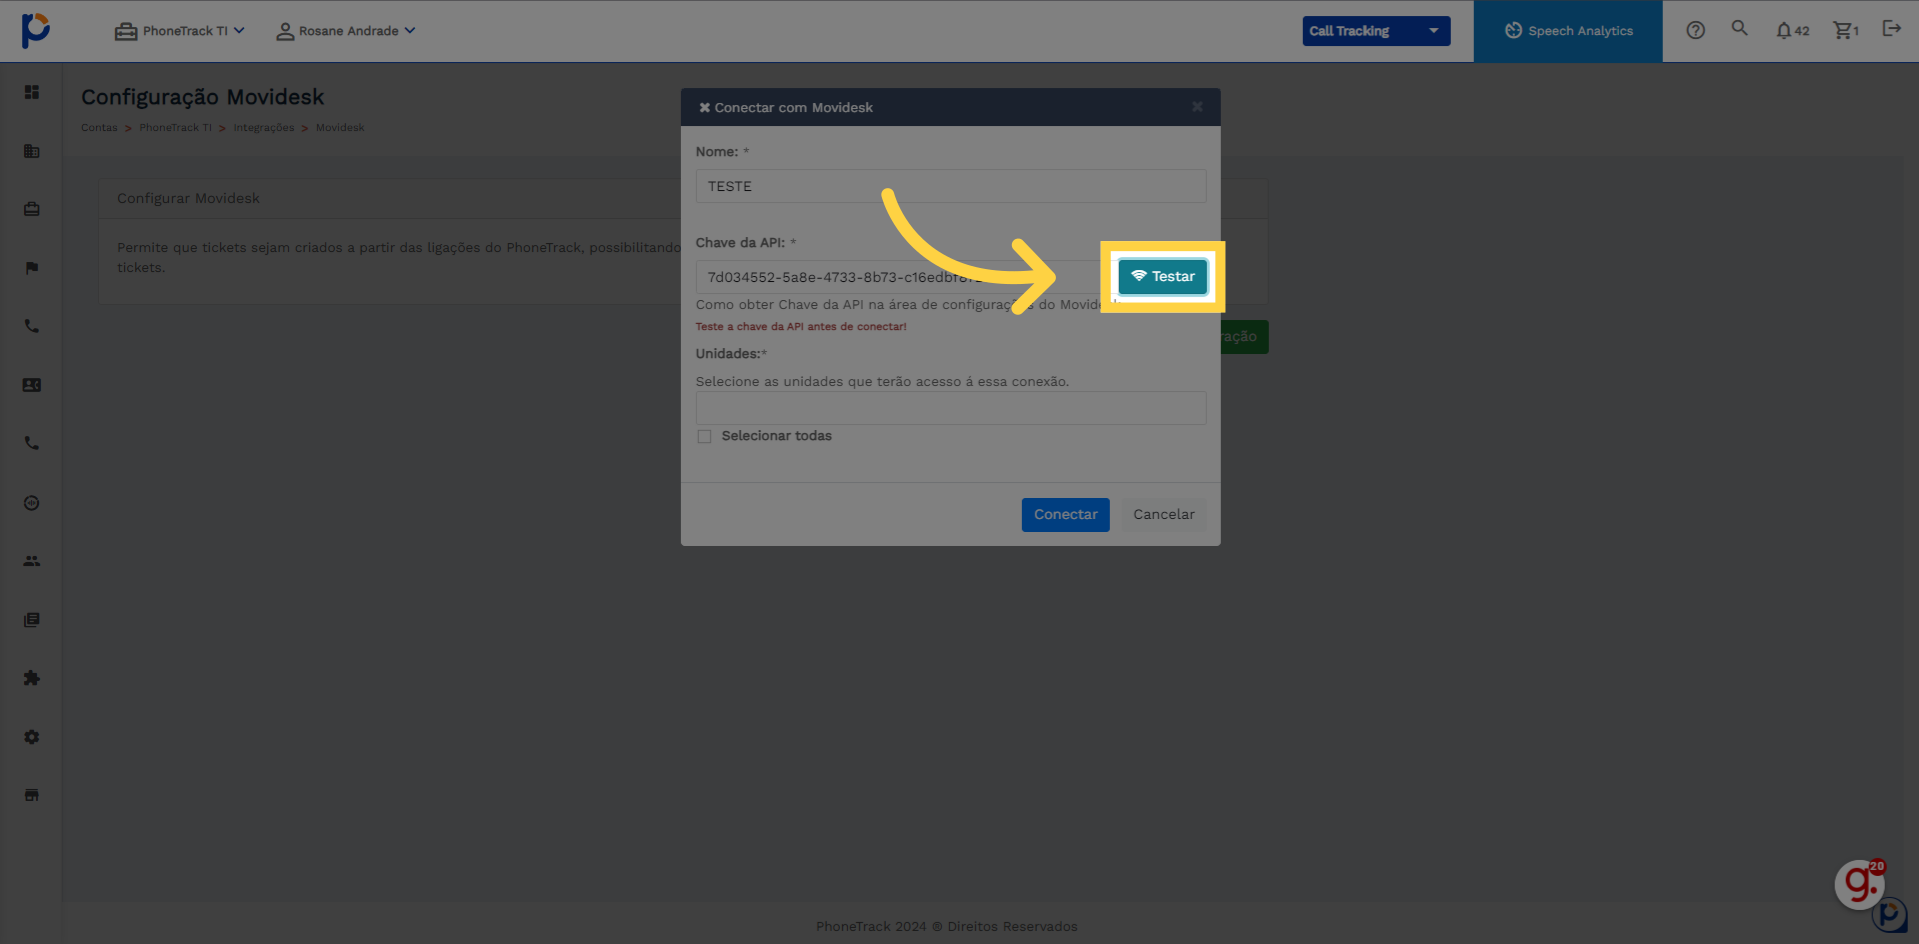1919x944 pixels.
Task: Open the dashboard grid sidebar icon
Action: [x=32, y=92]
